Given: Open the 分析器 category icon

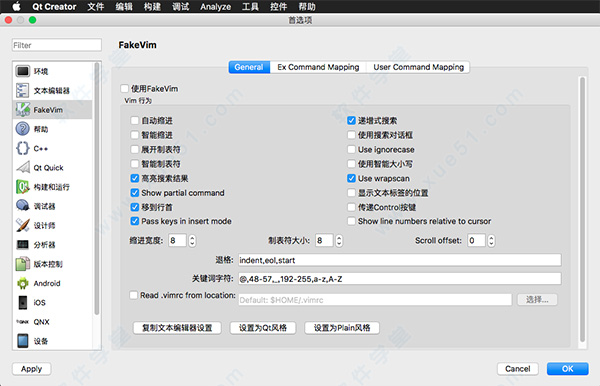Looking at the screenshot, I should [23, 244].
